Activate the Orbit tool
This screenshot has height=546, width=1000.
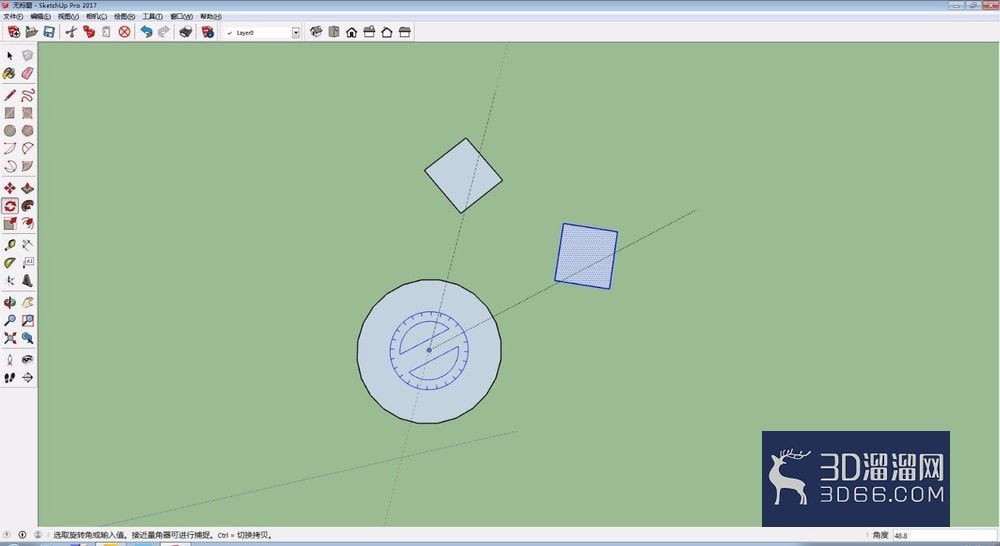click(10, 302)
